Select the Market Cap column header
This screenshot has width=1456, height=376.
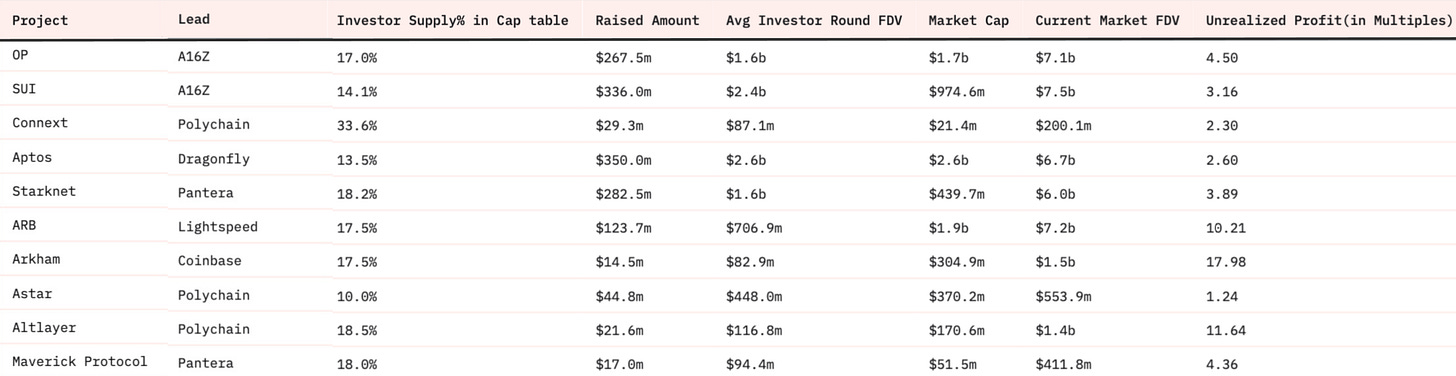(x=969, y=20)
